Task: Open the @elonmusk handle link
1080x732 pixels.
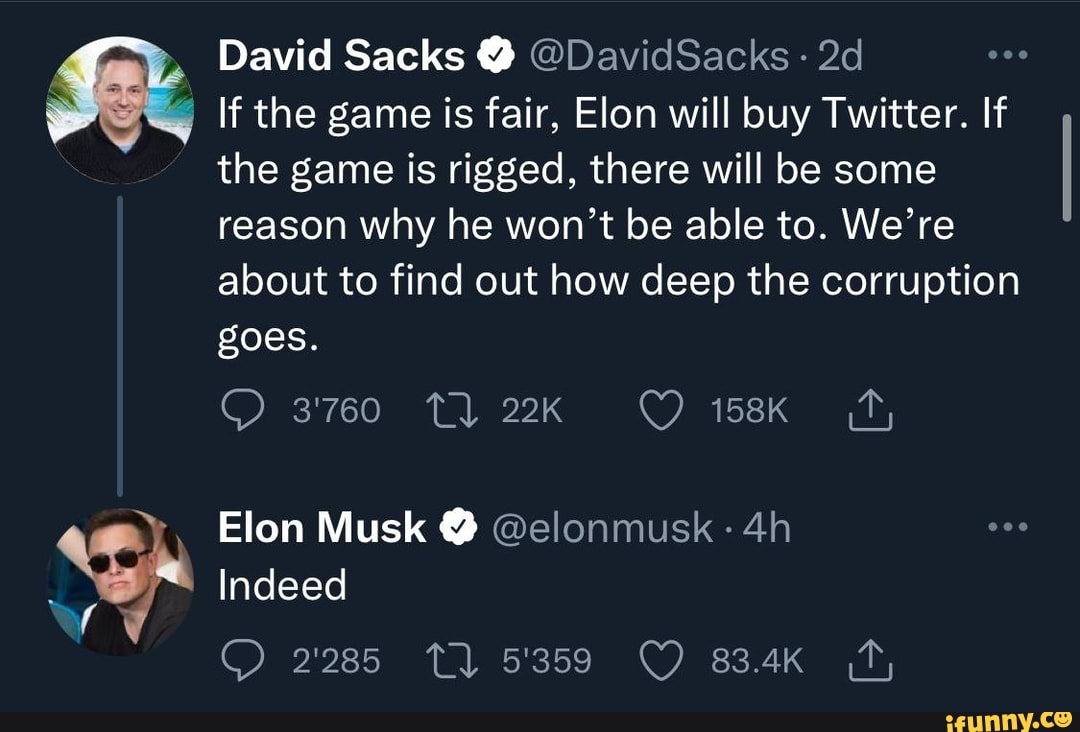Action: 602,528
